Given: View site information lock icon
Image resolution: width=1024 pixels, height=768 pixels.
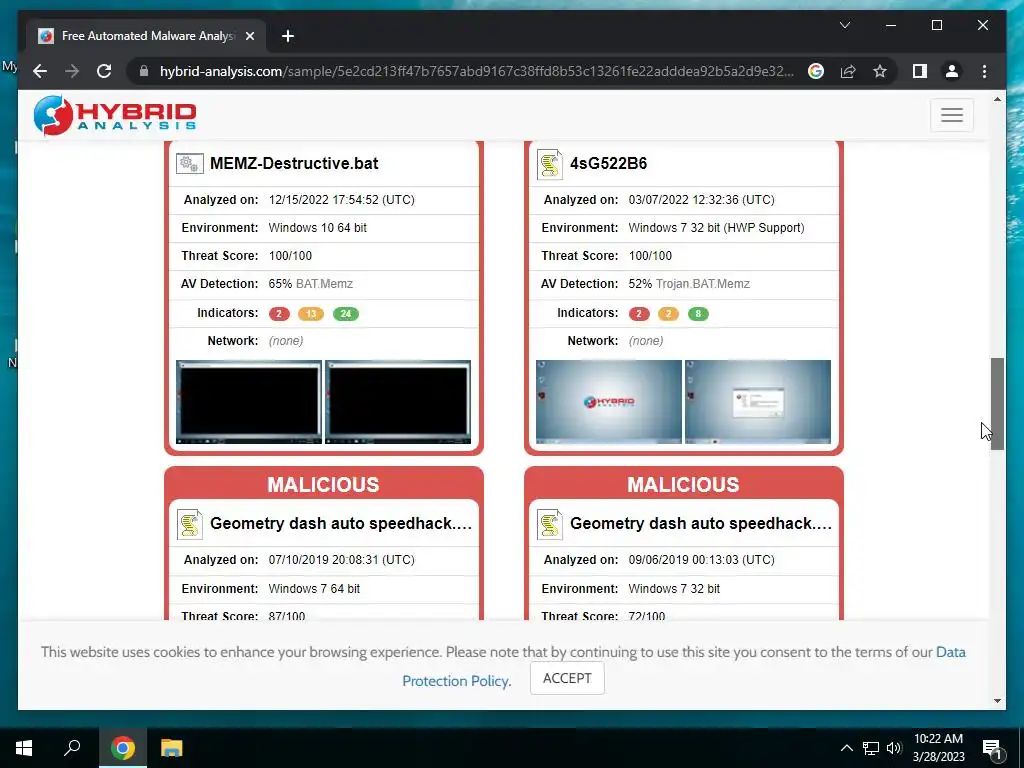Looking at the screenshot, I should click(144, 71).
